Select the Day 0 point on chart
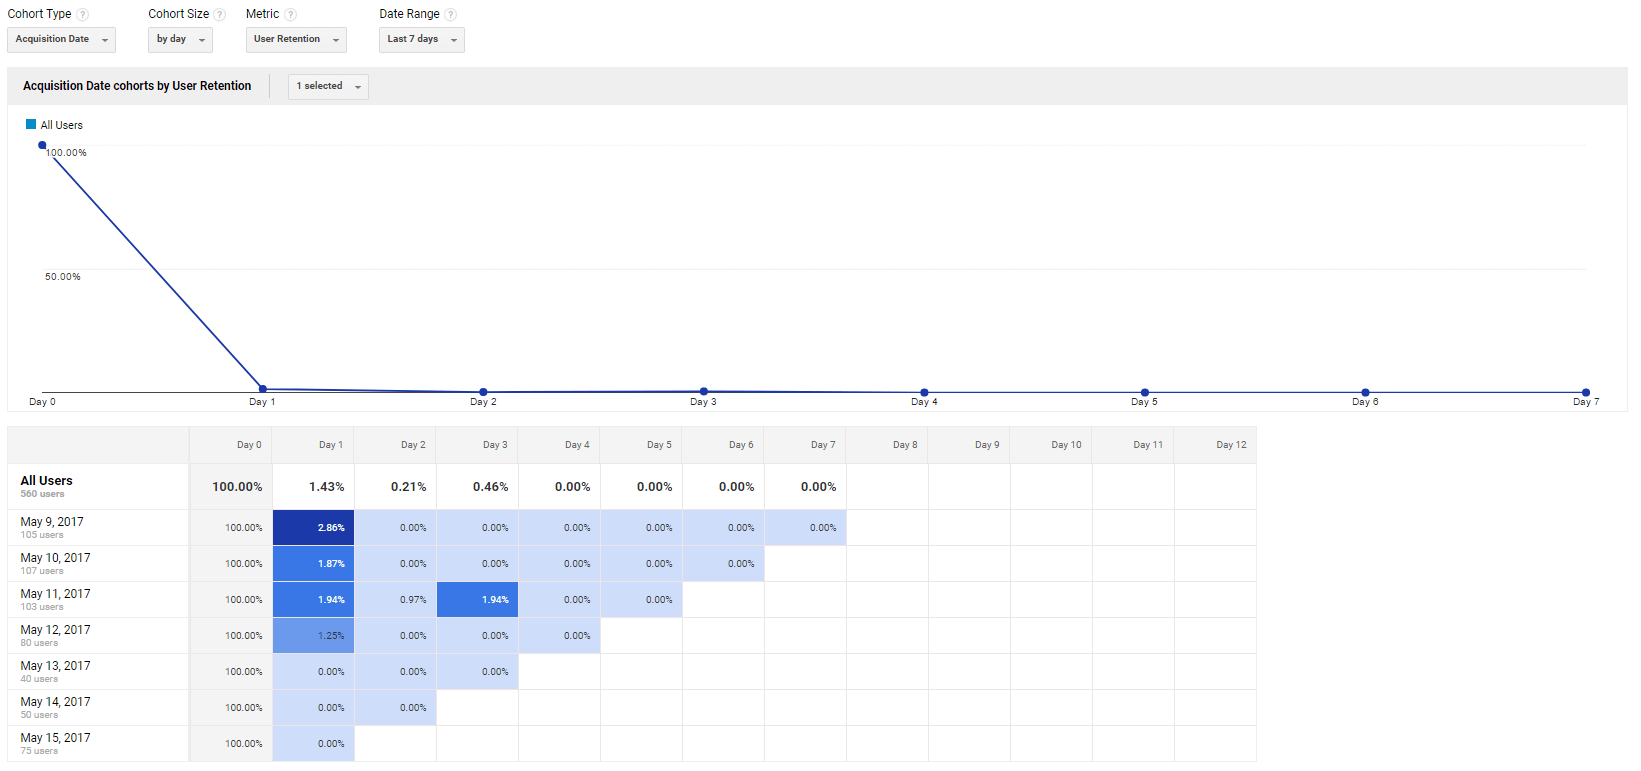Viewport: 1641px width, 771px height. coord(42,146)
